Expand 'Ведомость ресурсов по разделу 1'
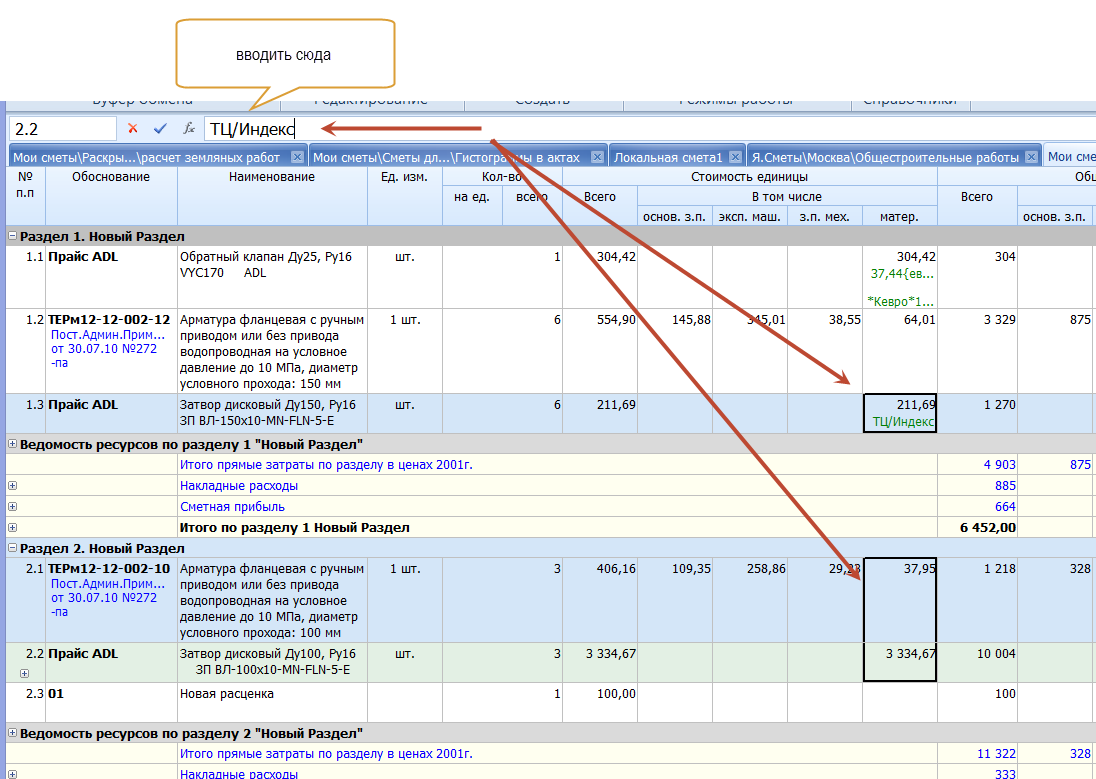The height and width of the screenshot is (779, 1096). coord(13,443)
